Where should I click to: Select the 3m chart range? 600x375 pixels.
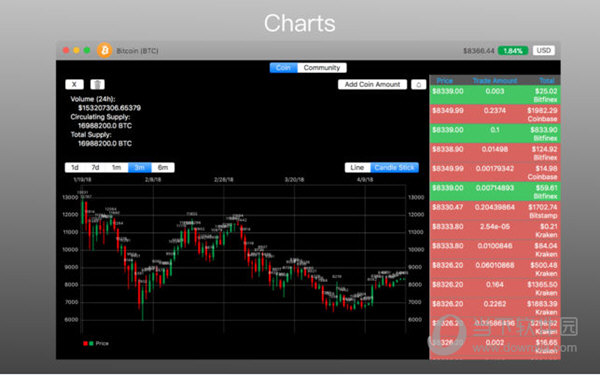140,168
